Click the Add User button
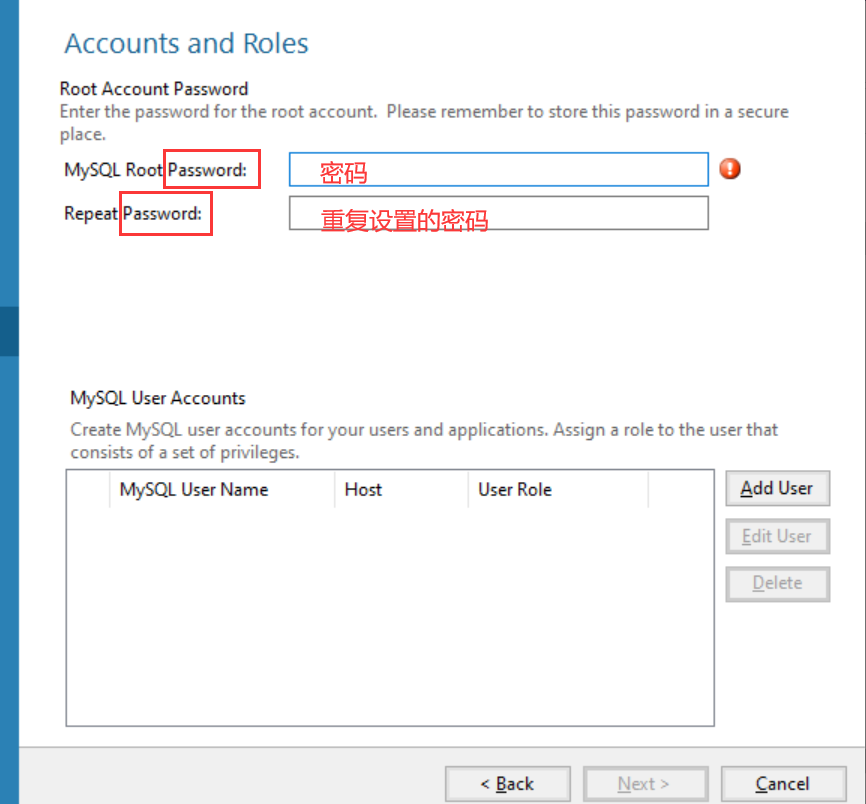 point(778,488)
